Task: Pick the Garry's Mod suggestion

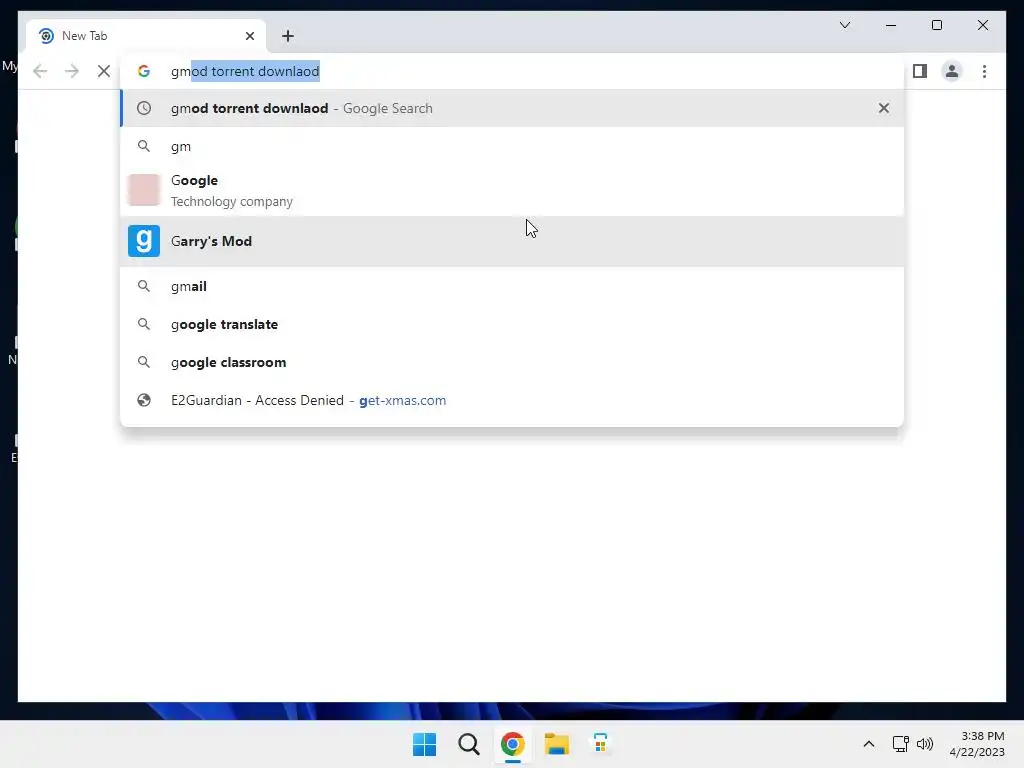Action: click(x=512, y=241)
